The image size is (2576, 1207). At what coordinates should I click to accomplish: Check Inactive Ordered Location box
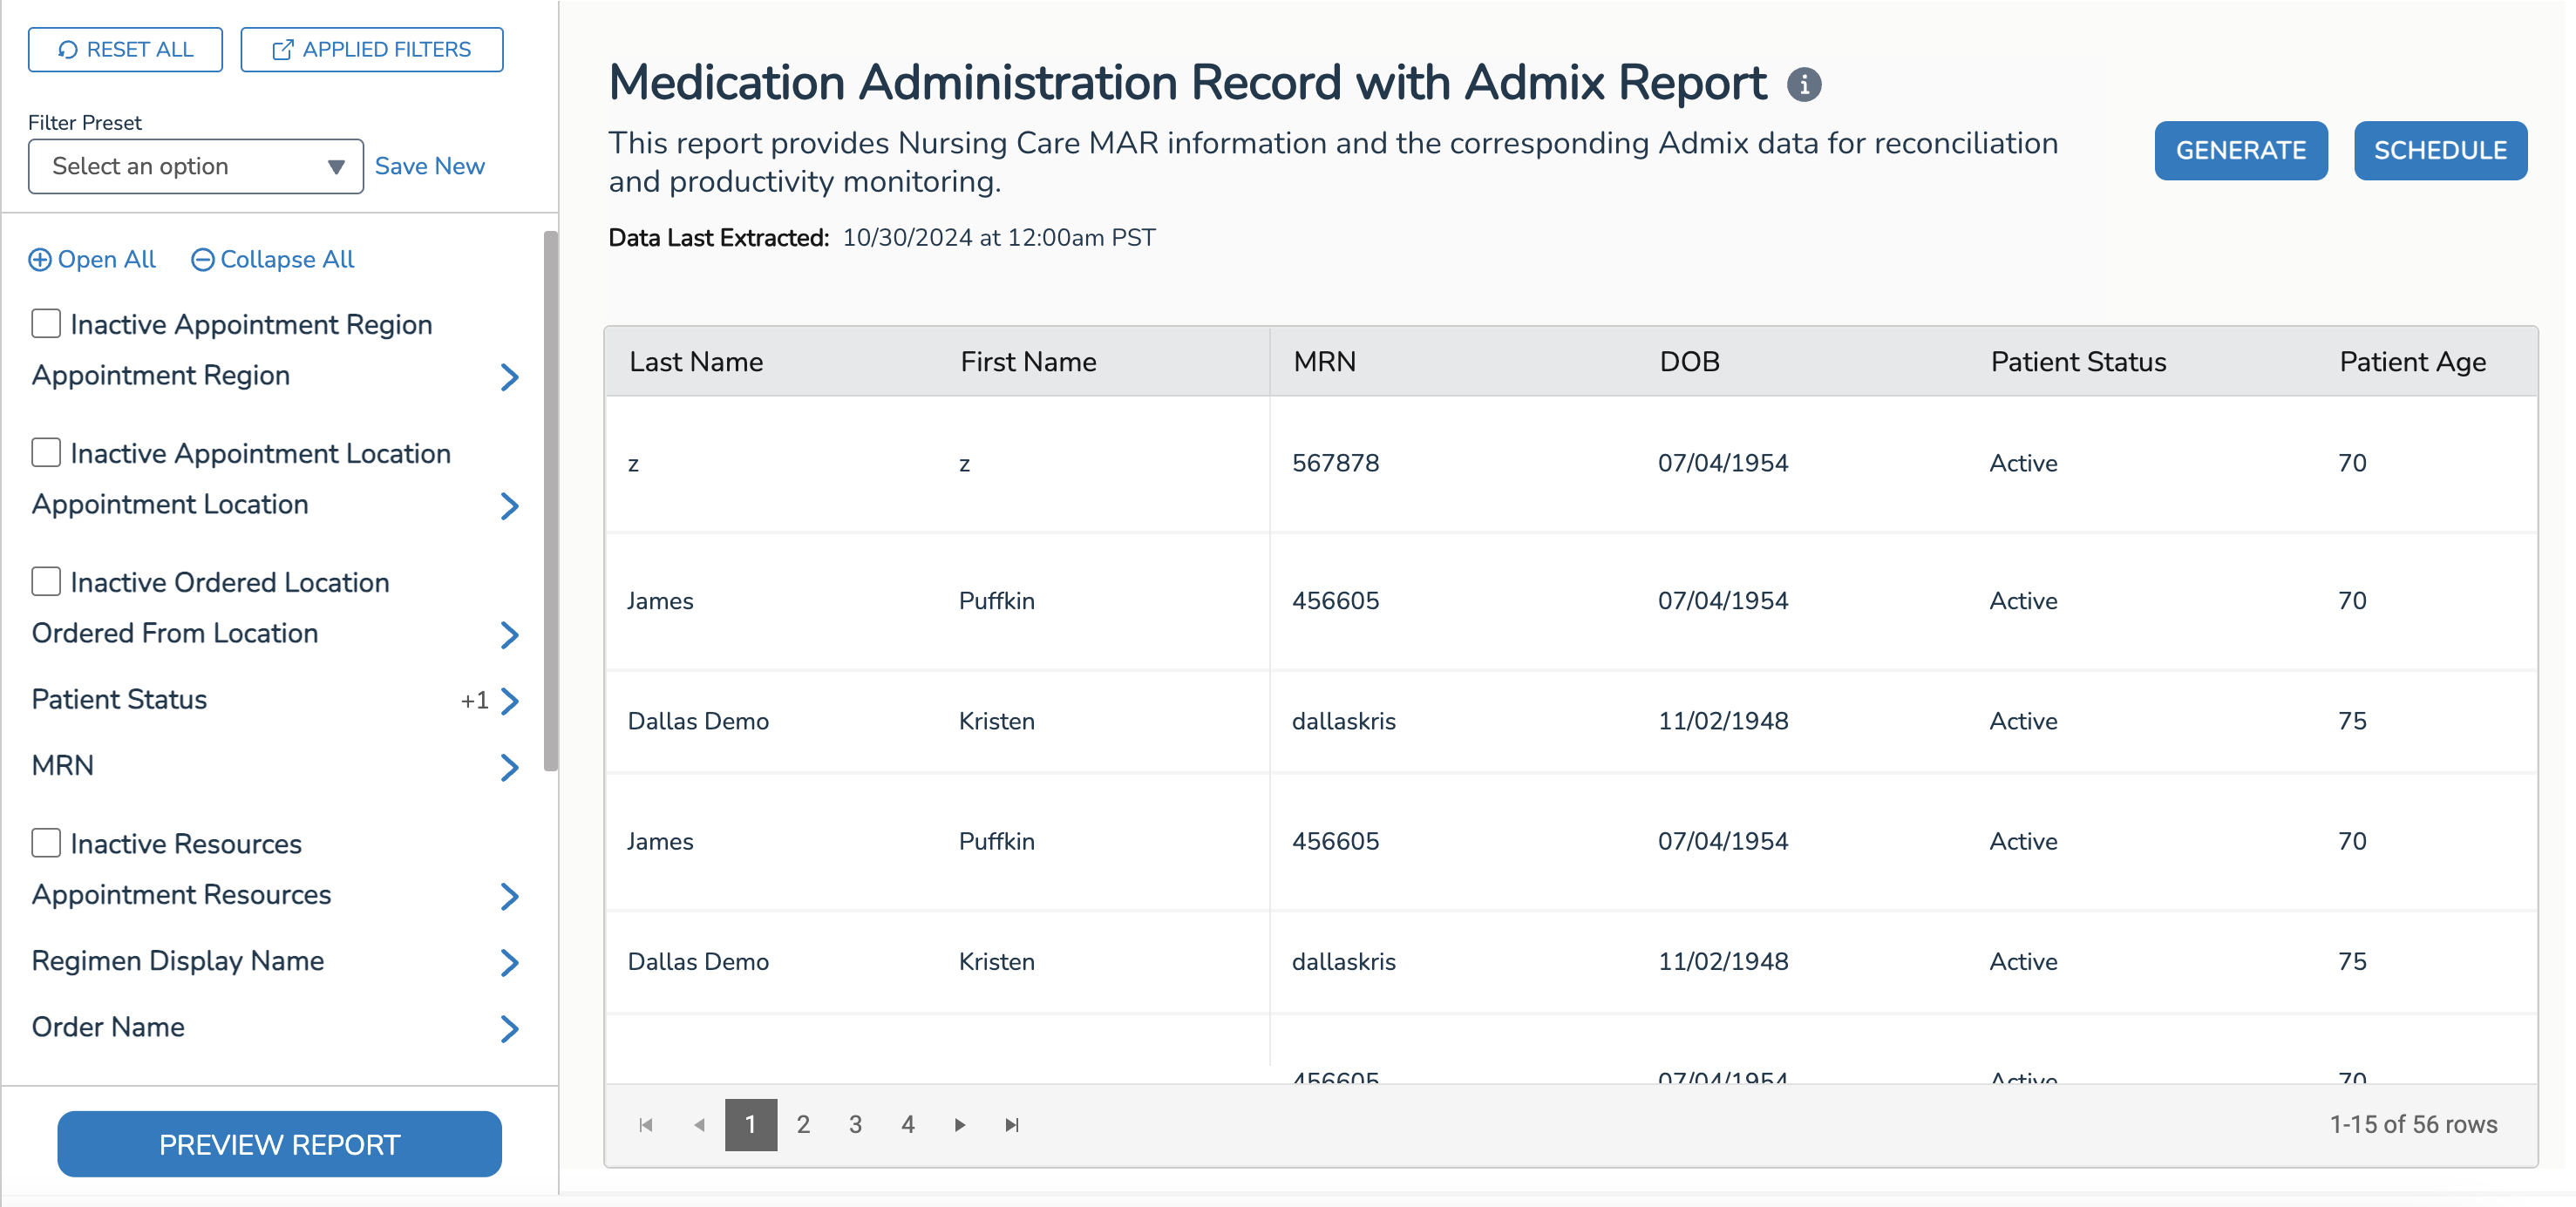click(x=46, y=582)
